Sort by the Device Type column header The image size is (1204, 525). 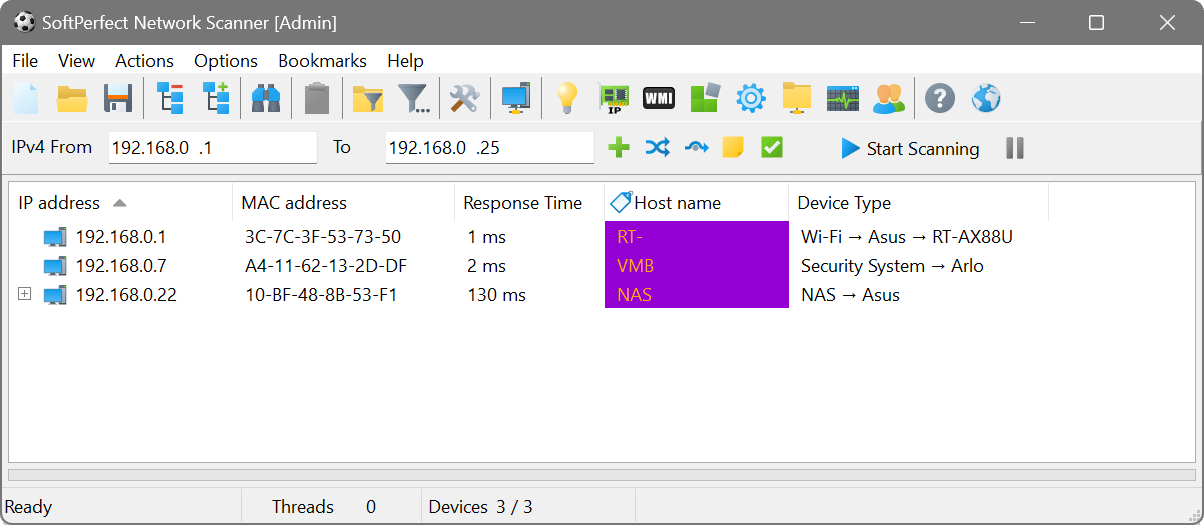point(918,203)
